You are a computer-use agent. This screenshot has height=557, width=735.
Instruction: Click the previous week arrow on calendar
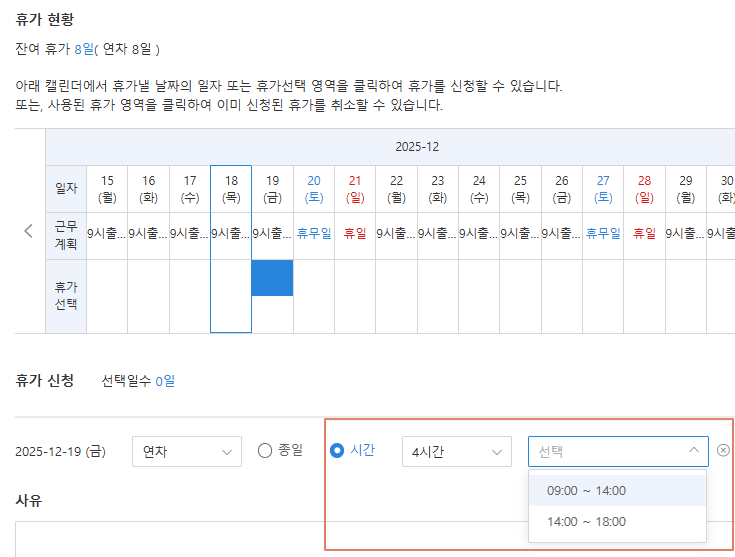pyautogui.click(x=28, y=231)
